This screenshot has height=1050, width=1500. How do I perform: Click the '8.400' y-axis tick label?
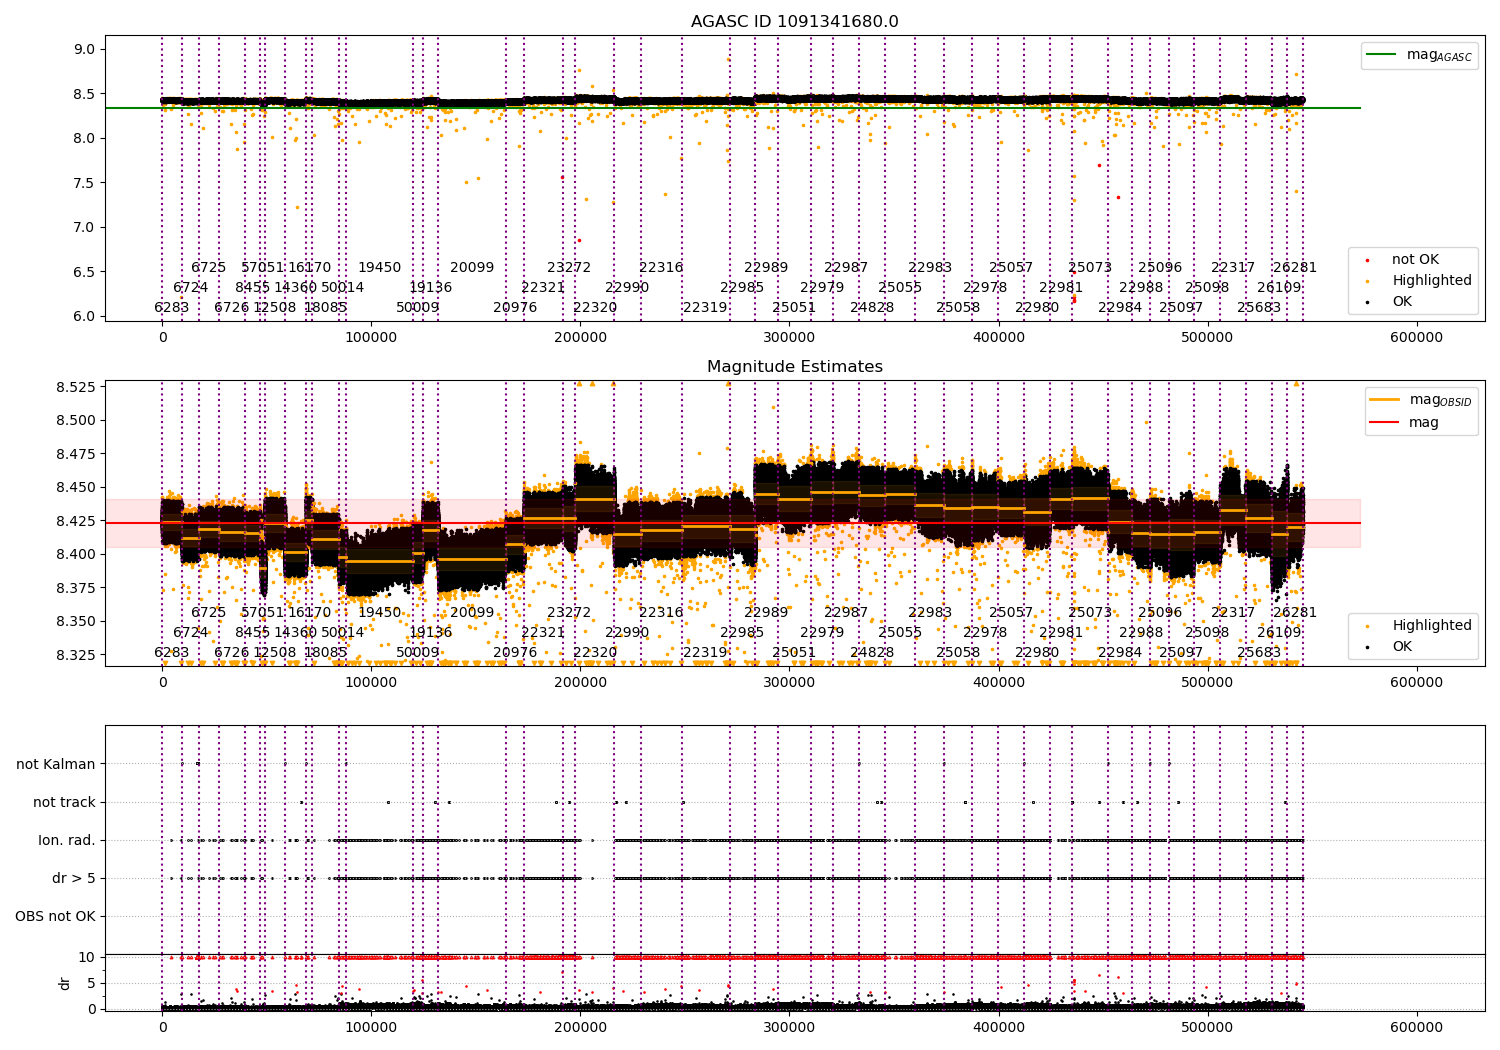(76, 555)
